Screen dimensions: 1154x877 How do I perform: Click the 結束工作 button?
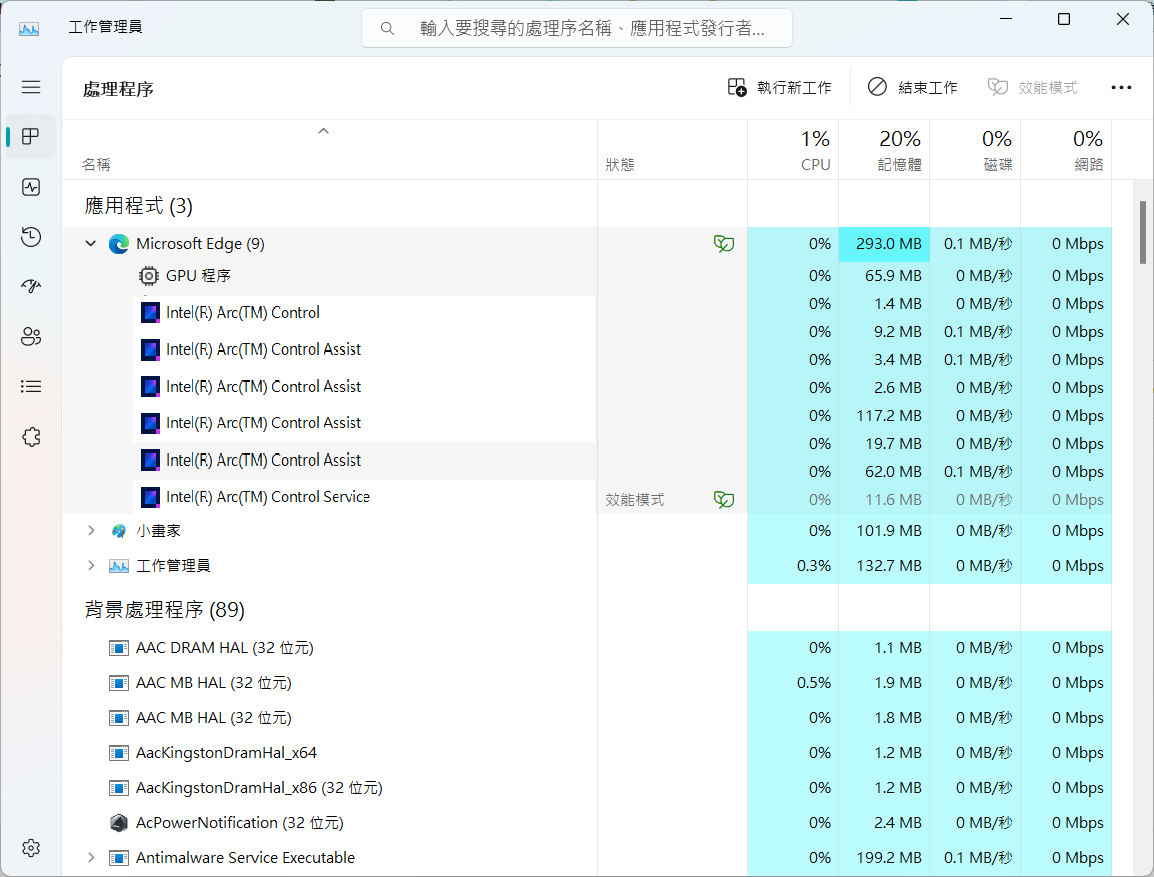912,88
